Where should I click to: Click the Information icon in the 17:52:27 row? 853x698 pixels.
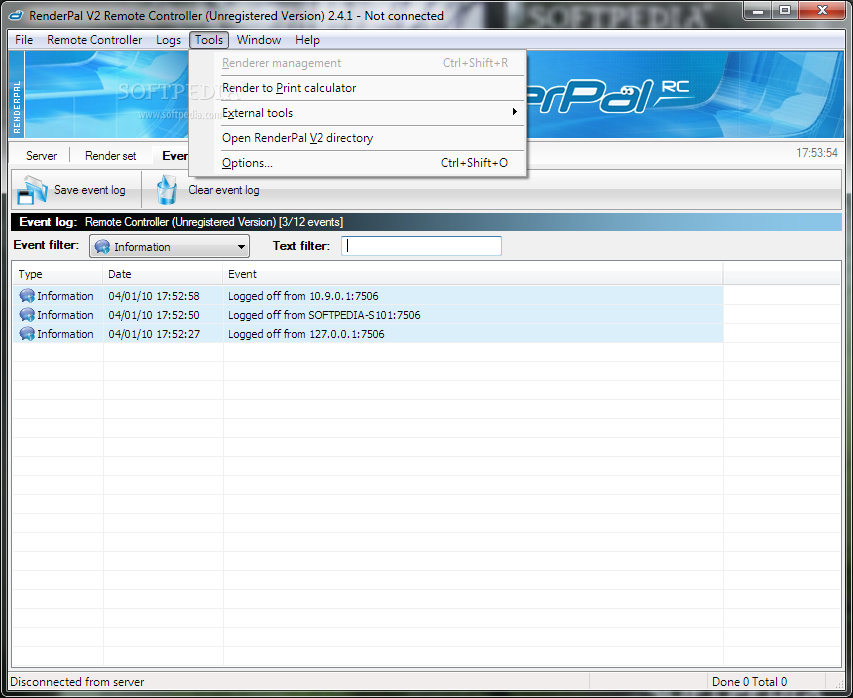[x=27, y=334]
